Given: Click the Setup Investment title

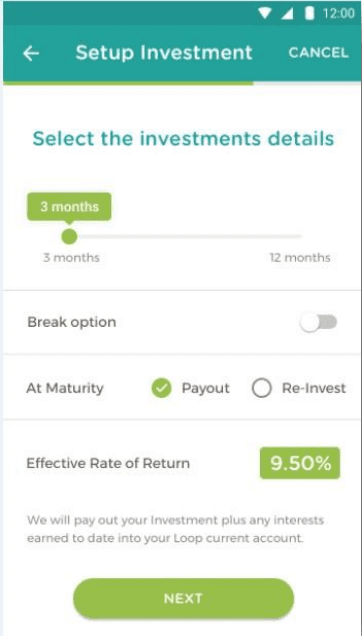Looking at the screenshot, I should click(164, 53).
